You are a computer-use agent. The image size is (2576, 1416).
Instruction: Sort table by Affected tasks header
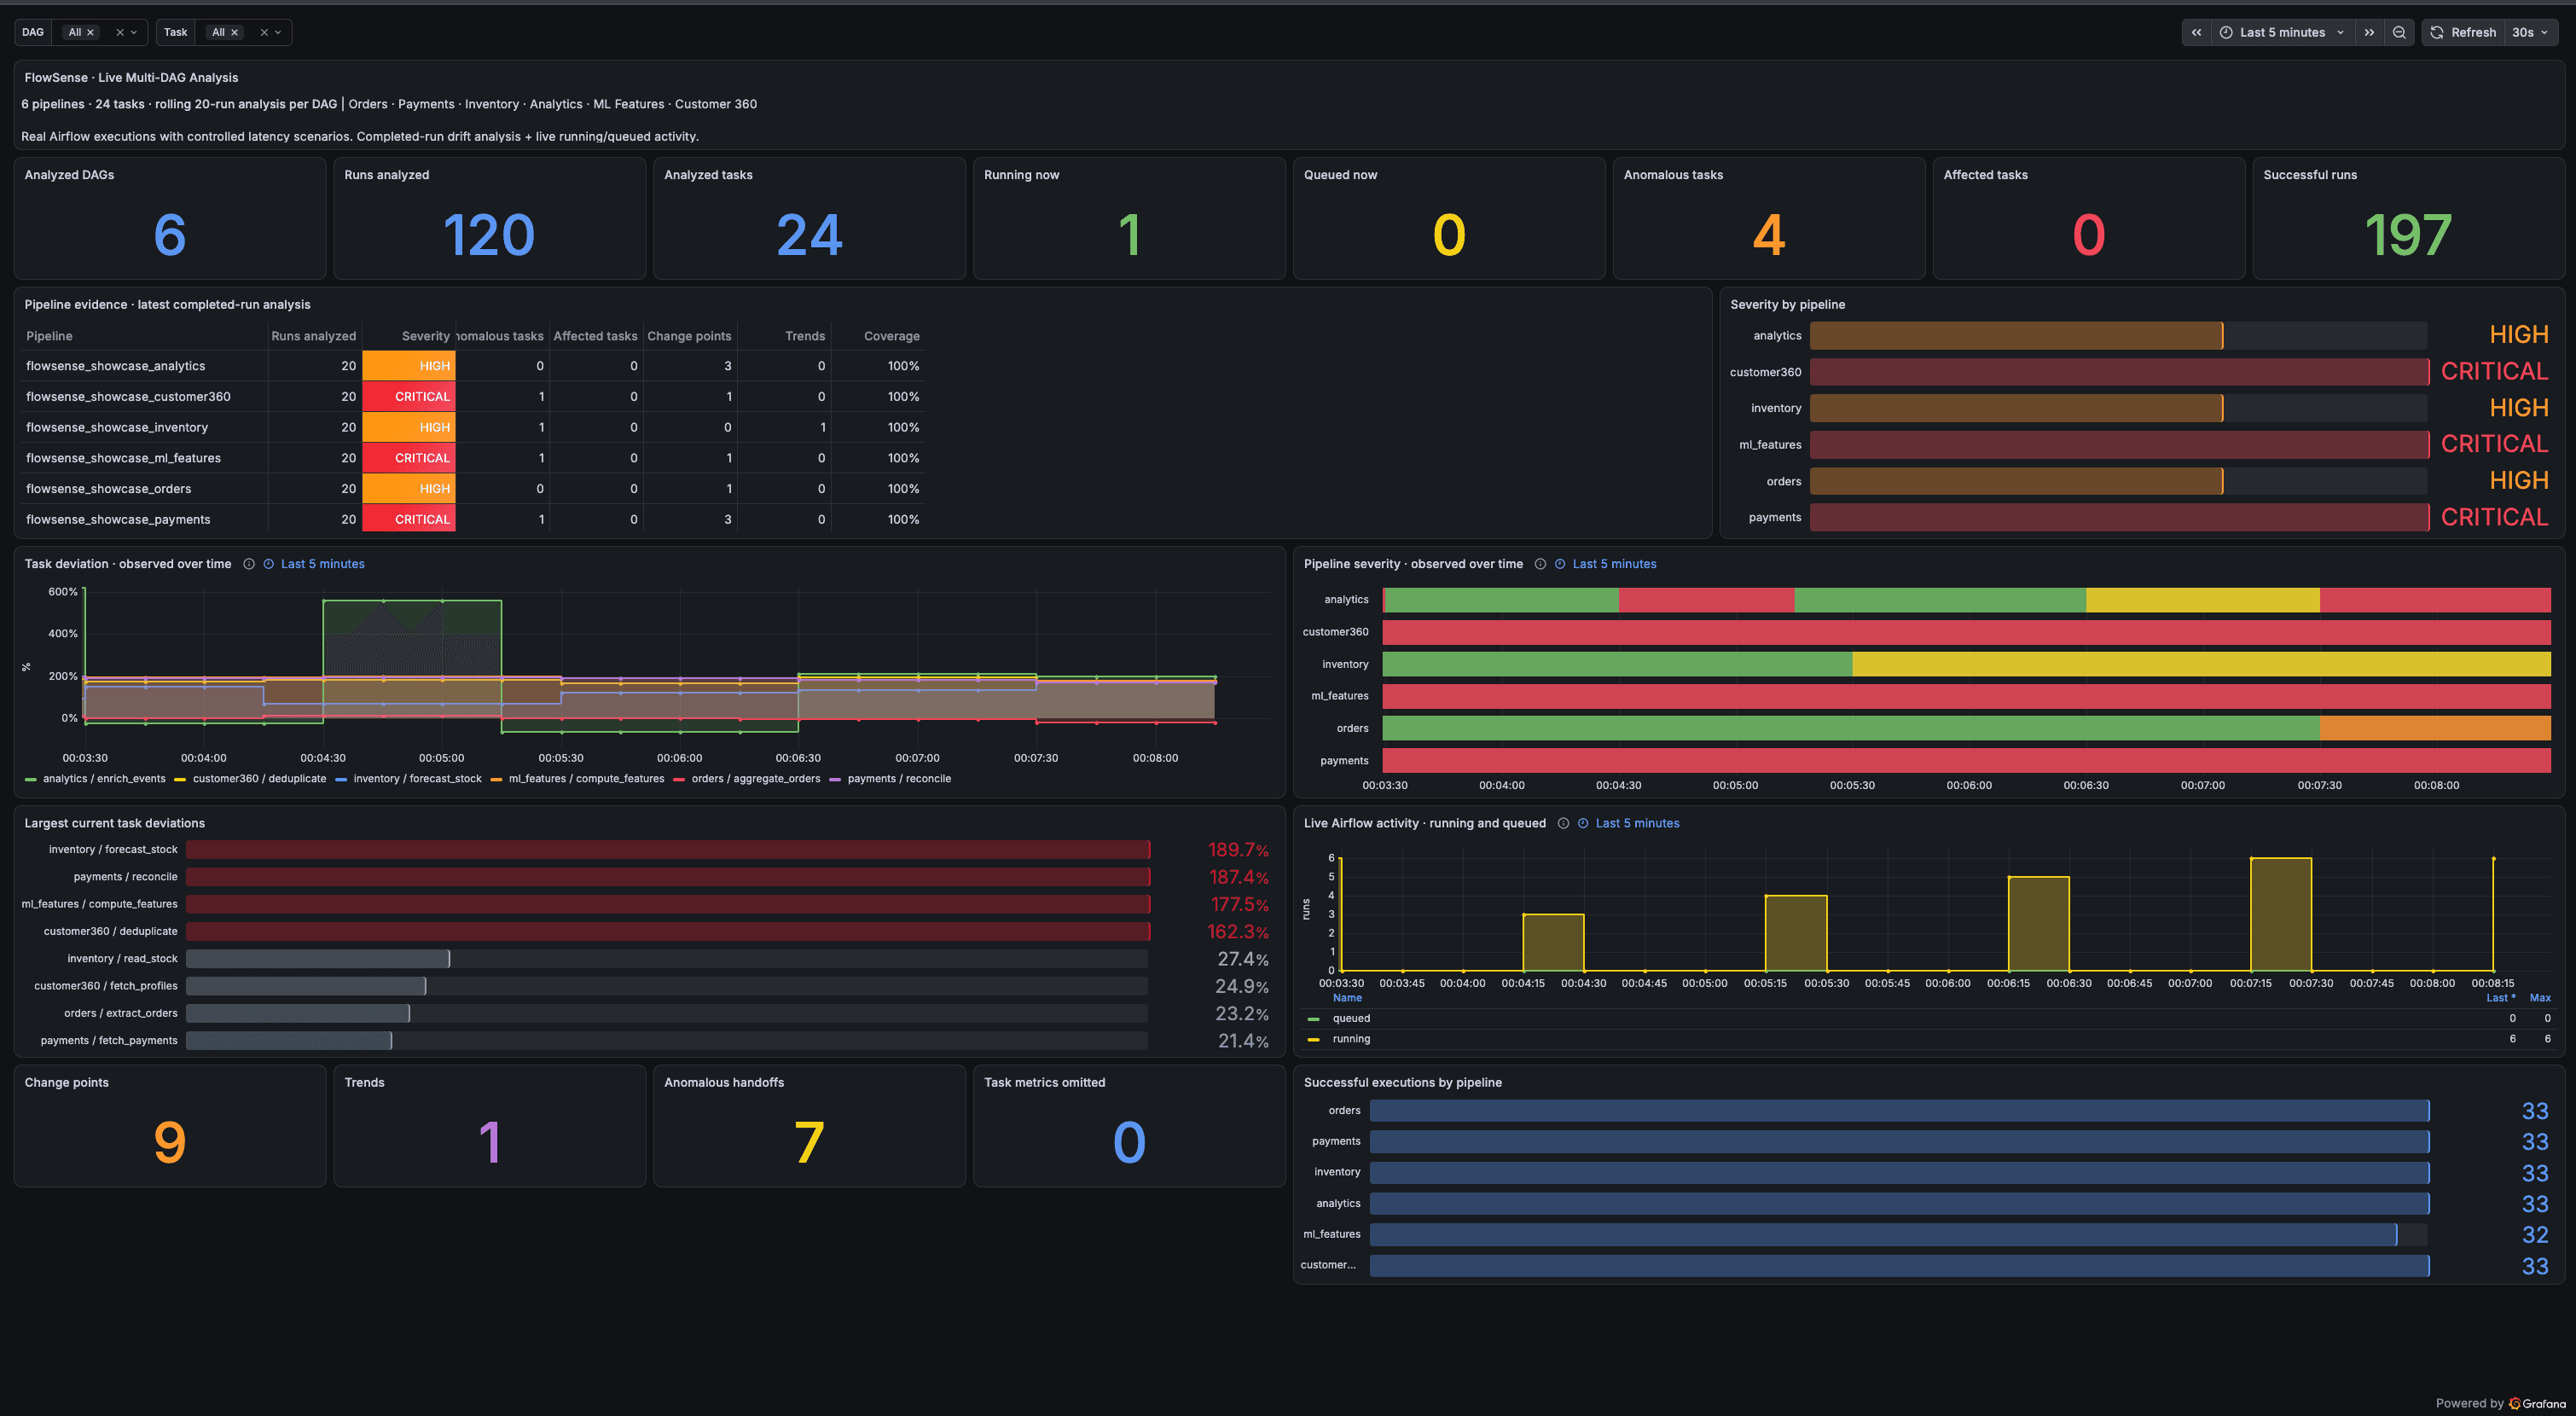595,336
